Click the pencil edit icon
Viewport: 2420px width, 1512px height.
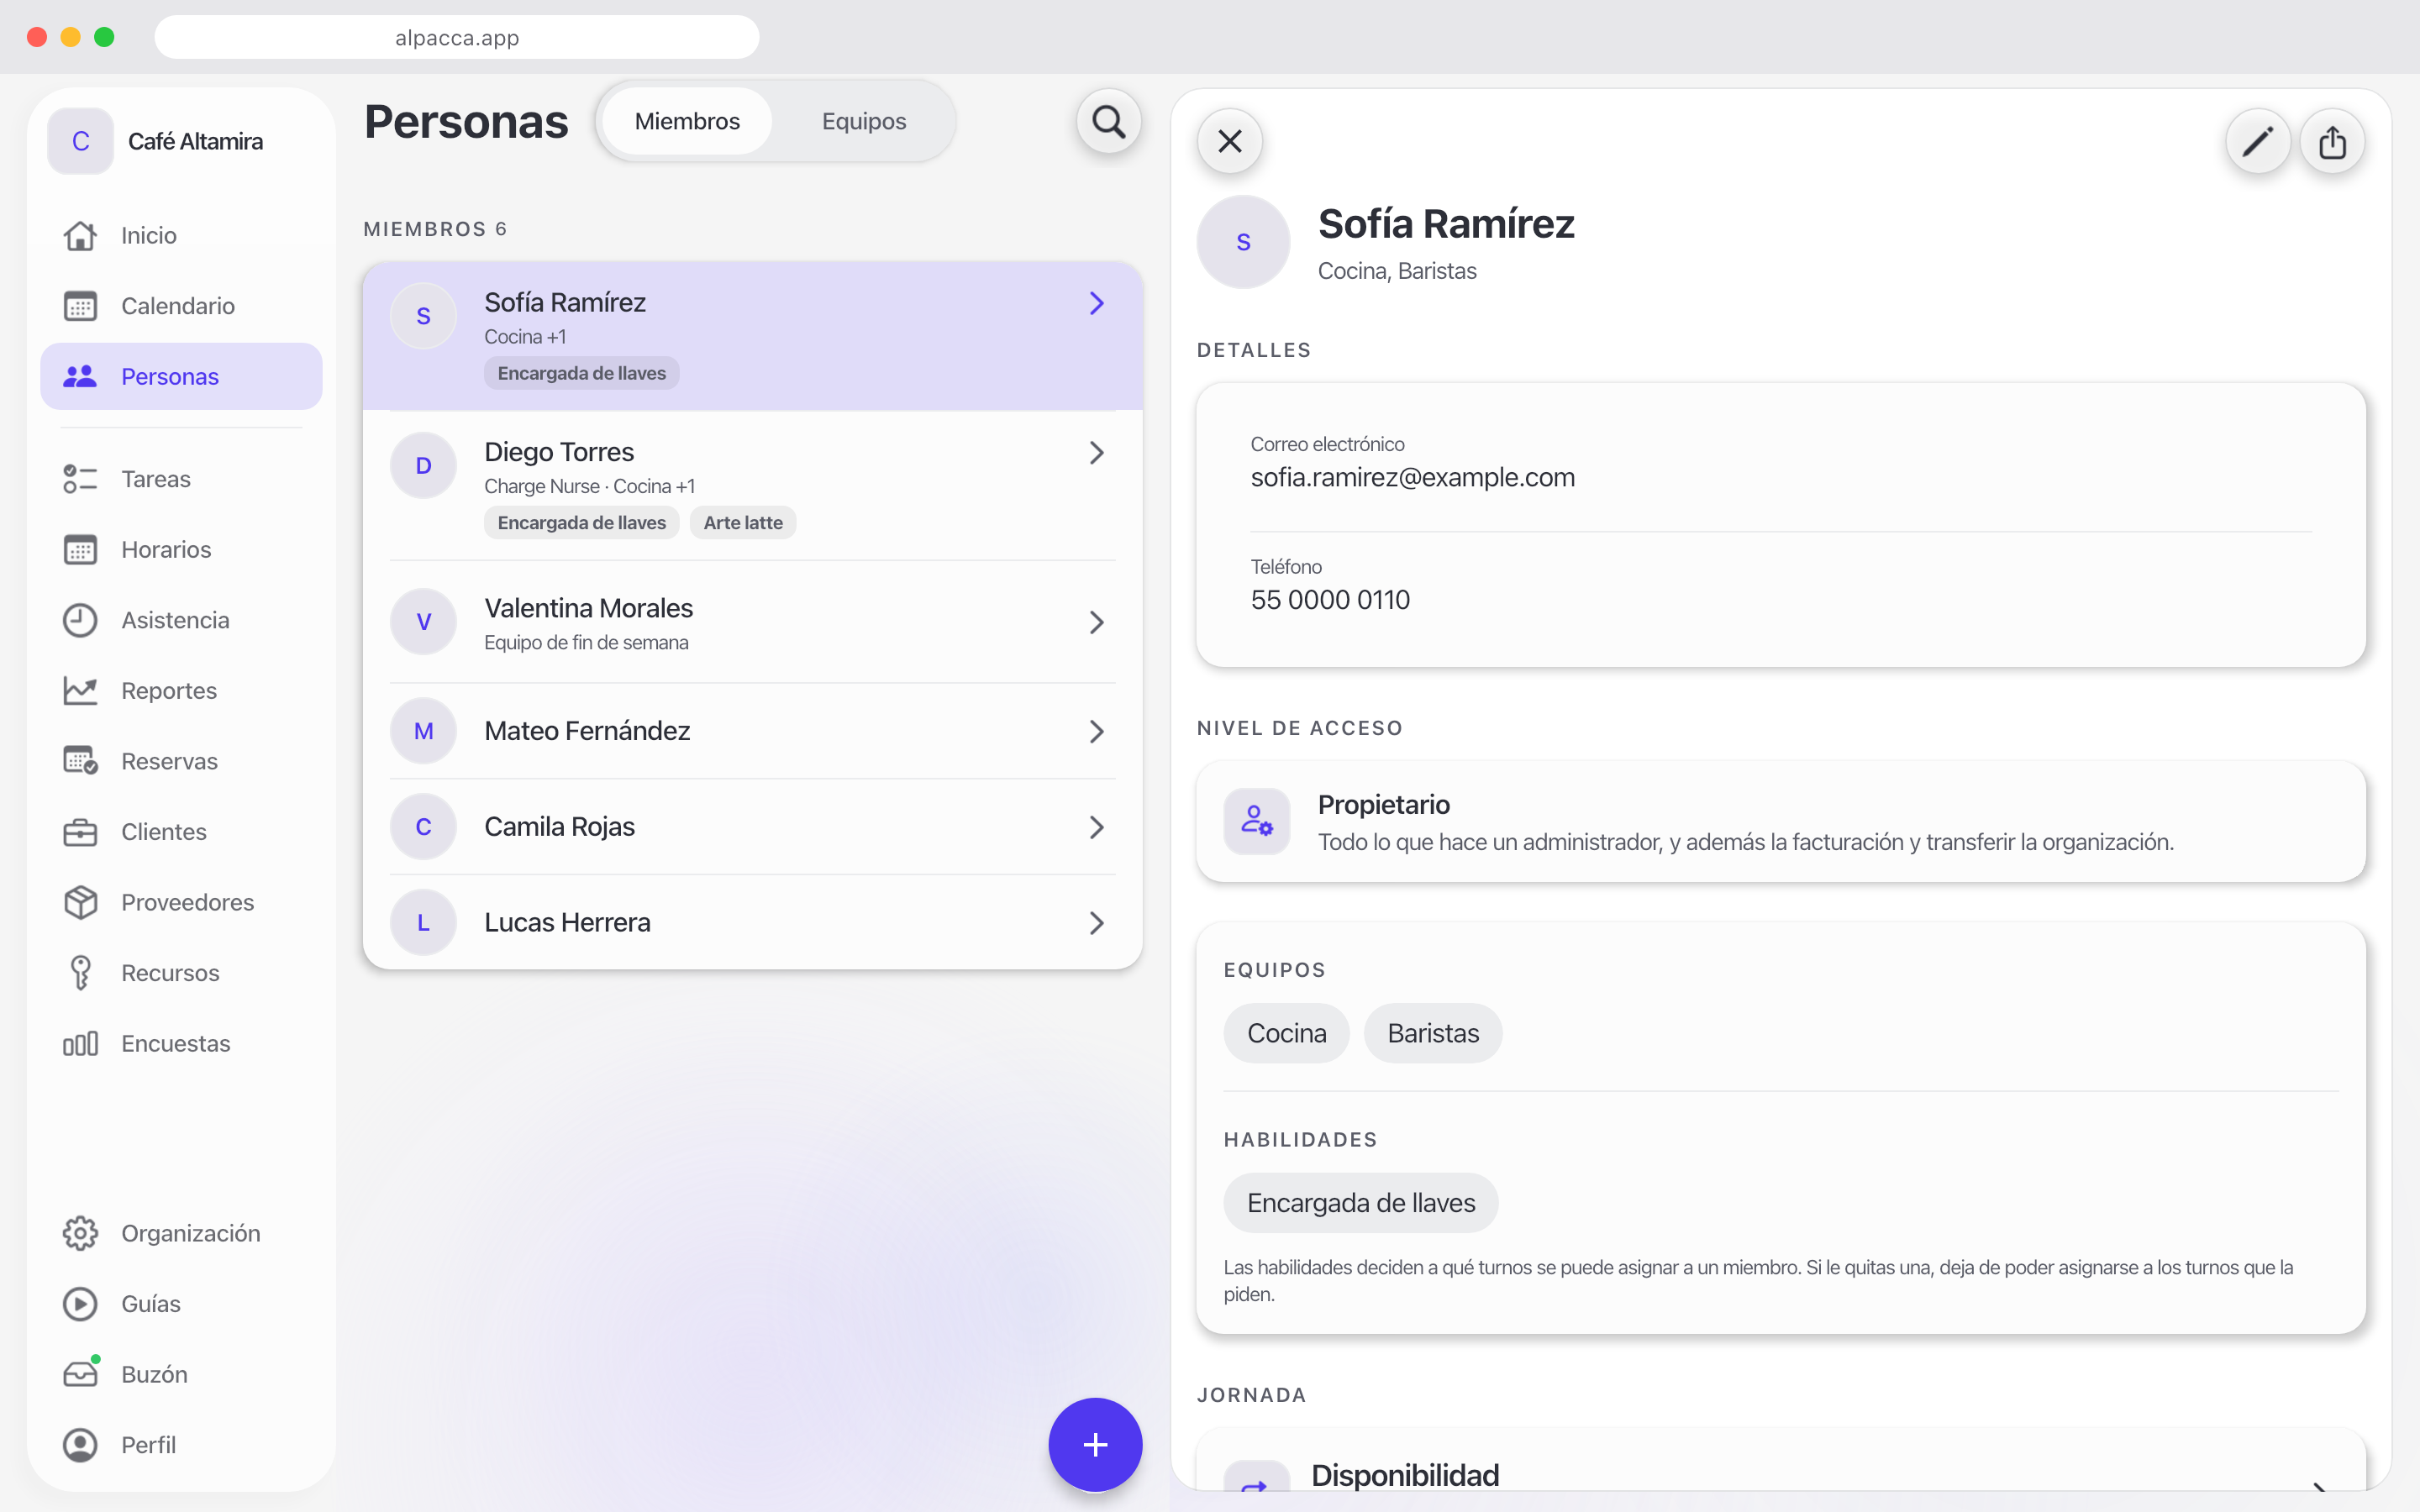pos(2257,142)
